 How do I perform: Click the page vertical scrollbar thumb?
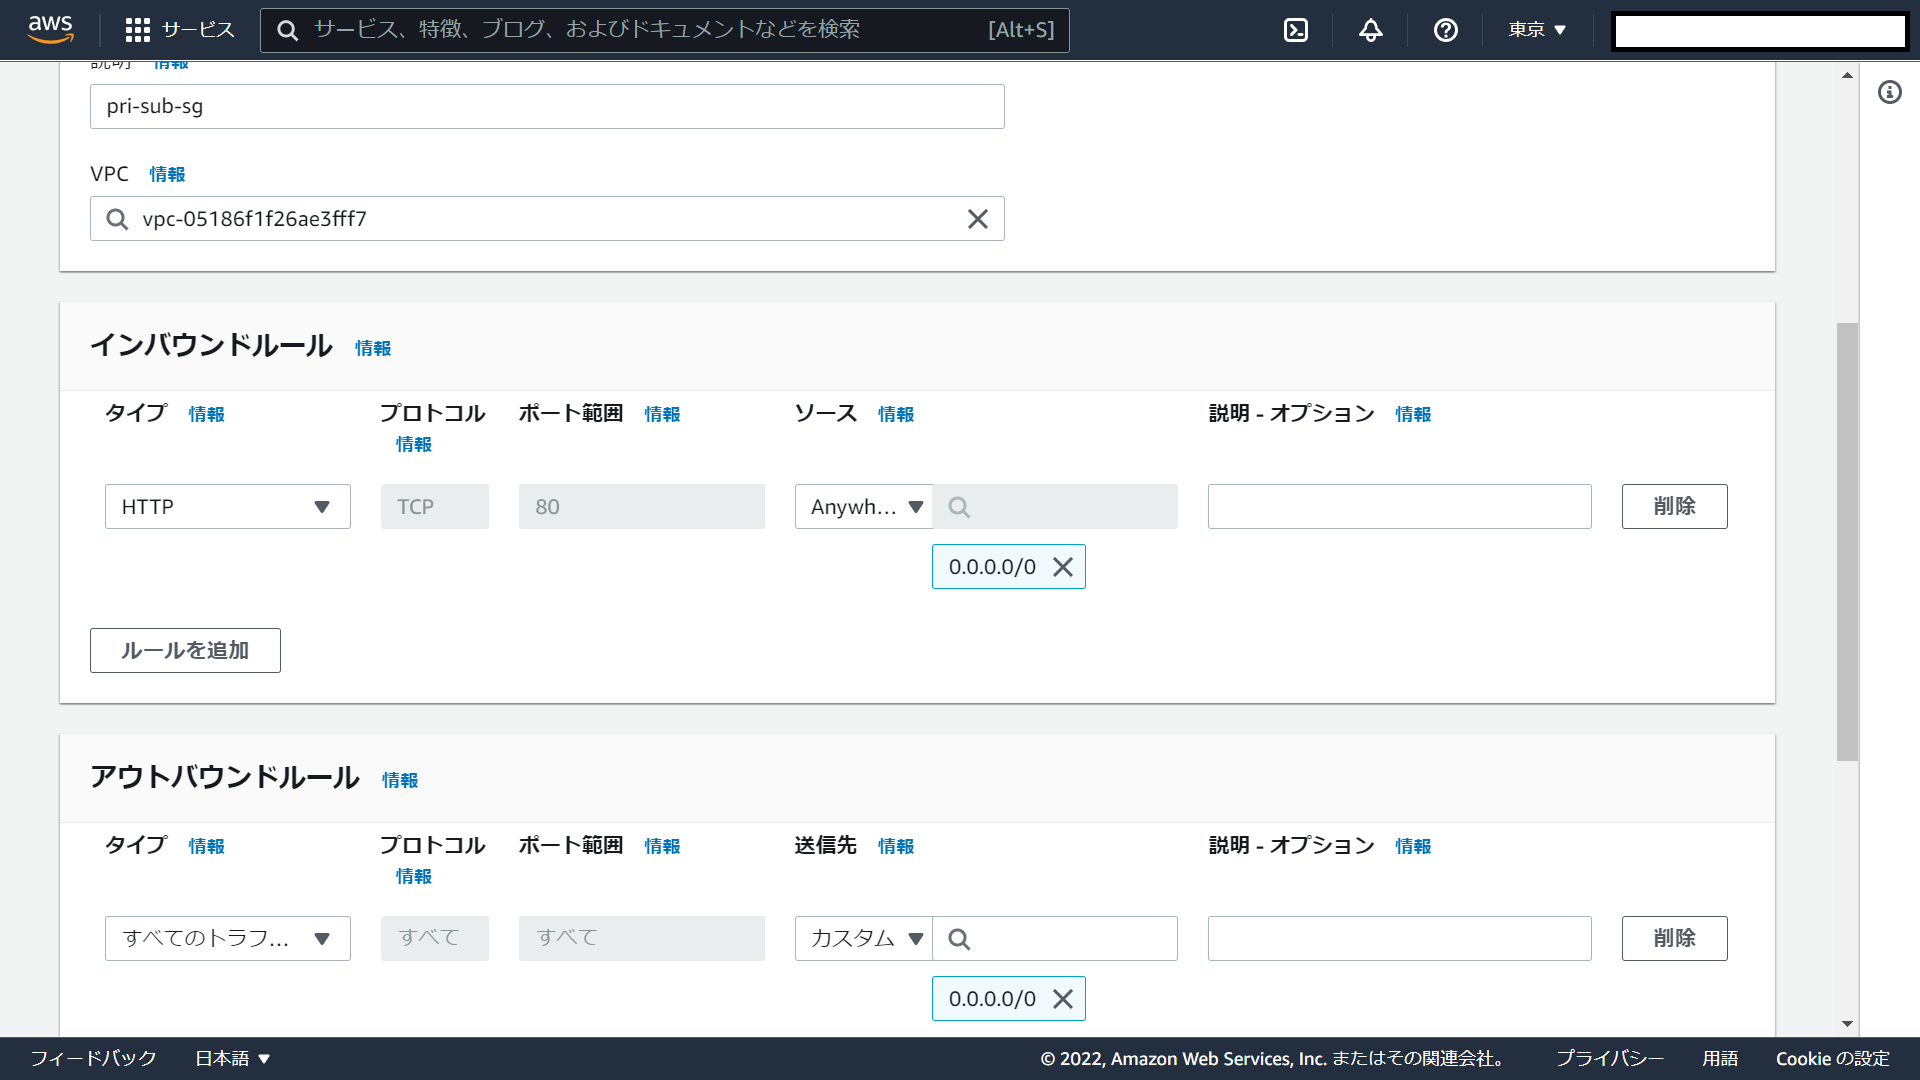click(1847, 540)
